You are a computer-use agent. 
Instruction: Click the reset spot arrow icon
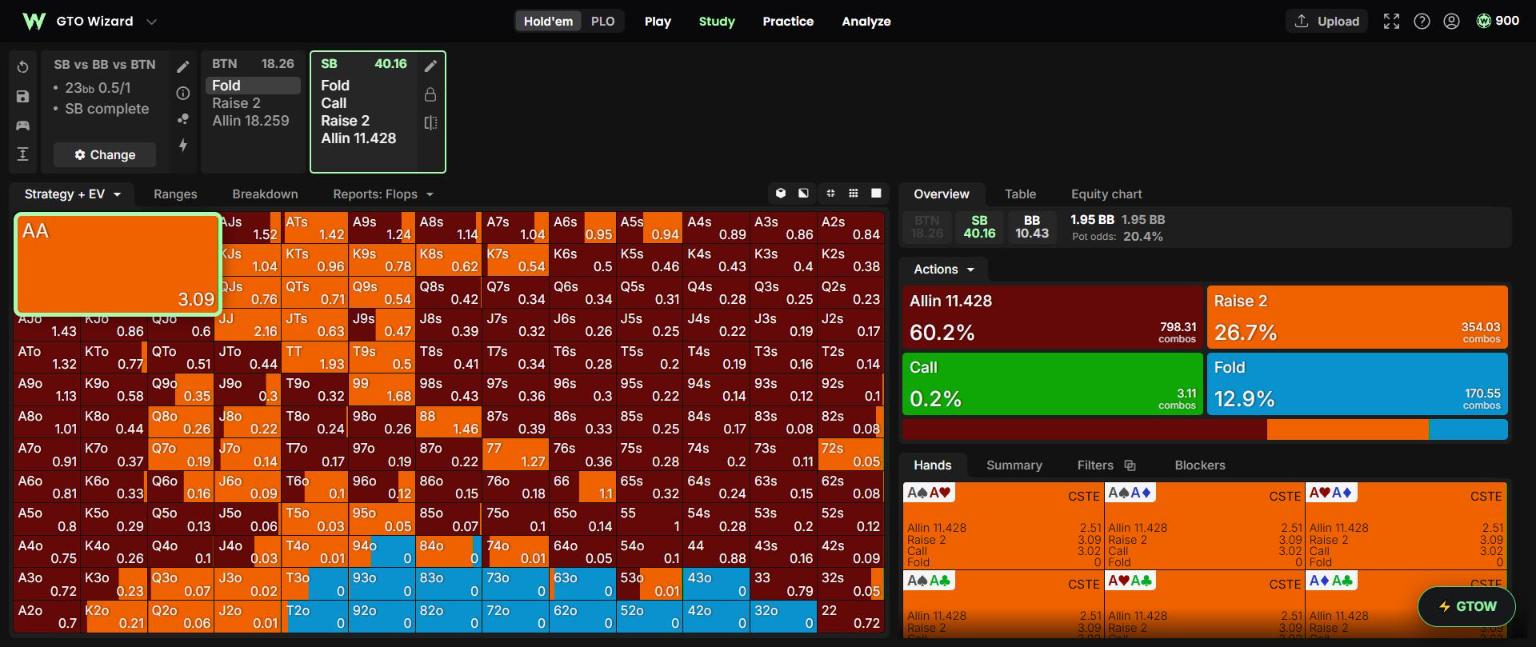point(23,67)
